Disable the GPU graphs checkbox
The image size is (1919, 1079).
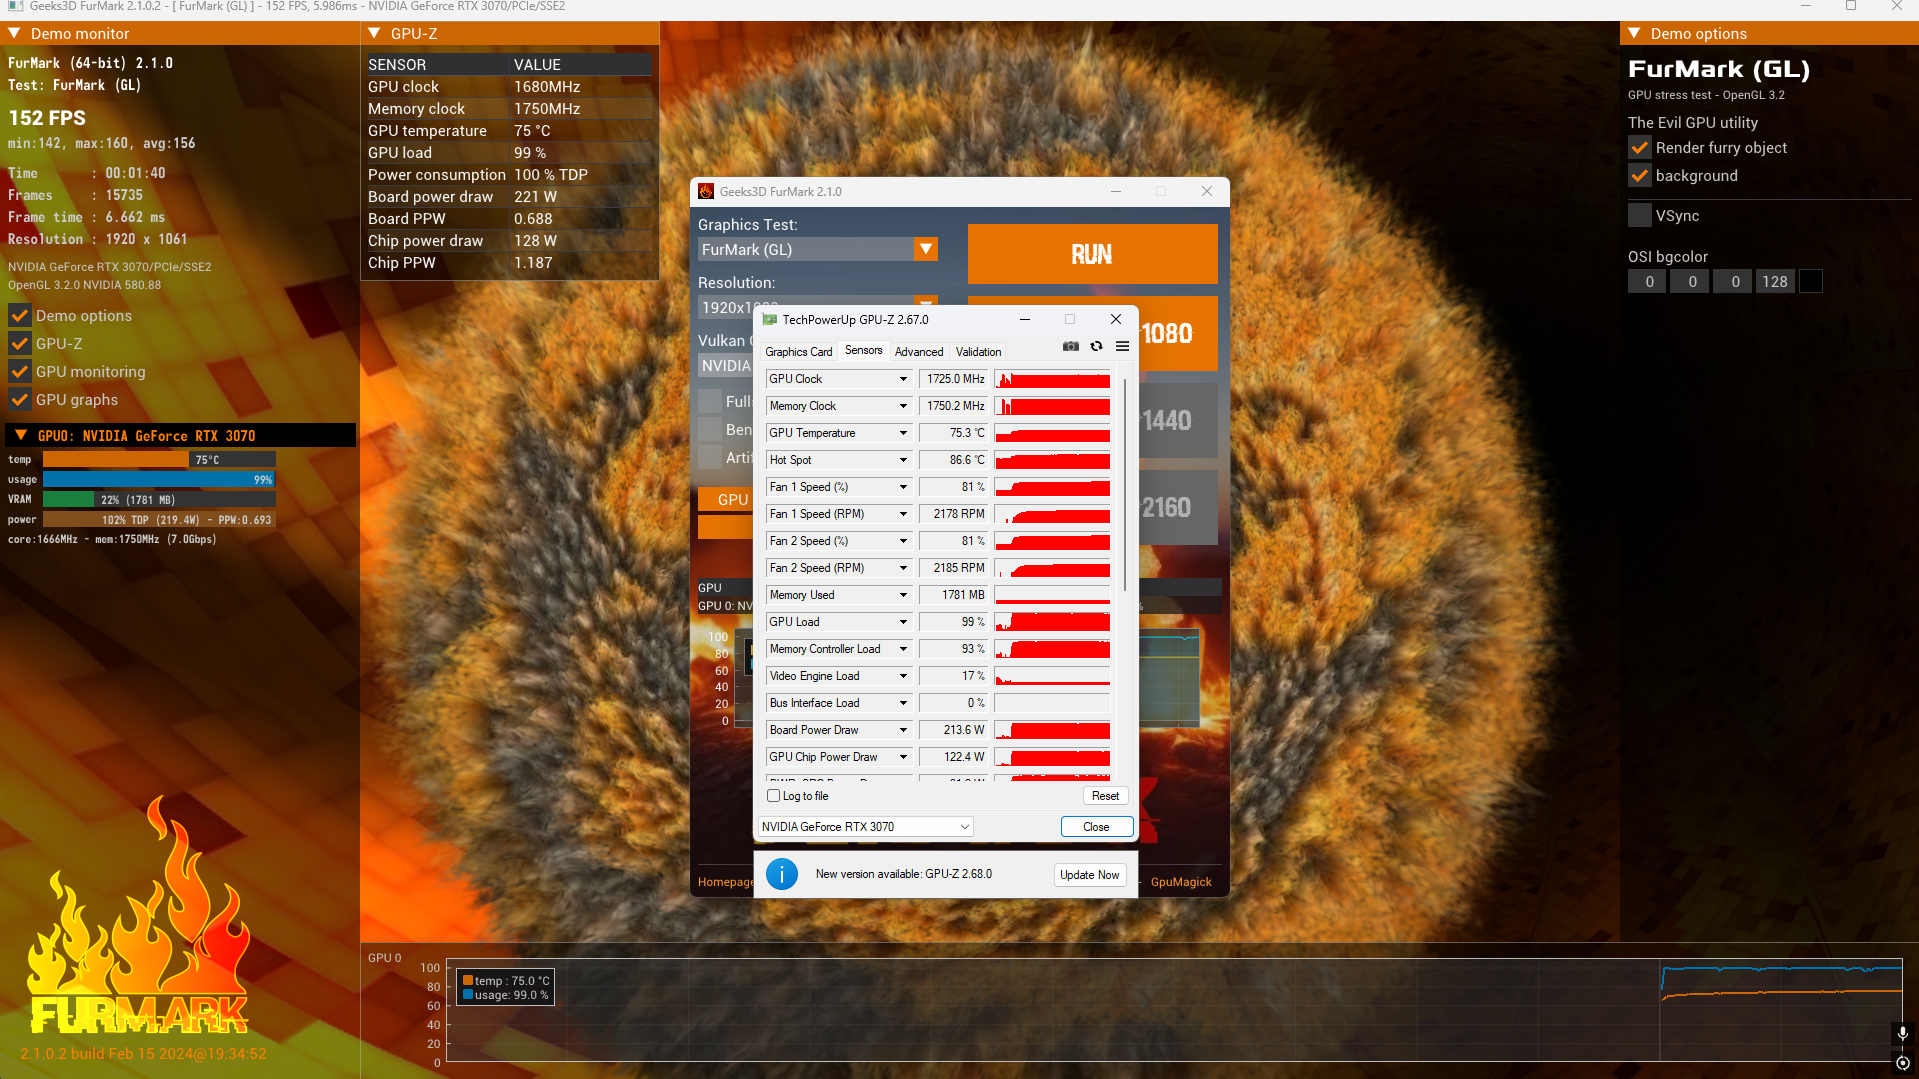[x=19, y=400]
